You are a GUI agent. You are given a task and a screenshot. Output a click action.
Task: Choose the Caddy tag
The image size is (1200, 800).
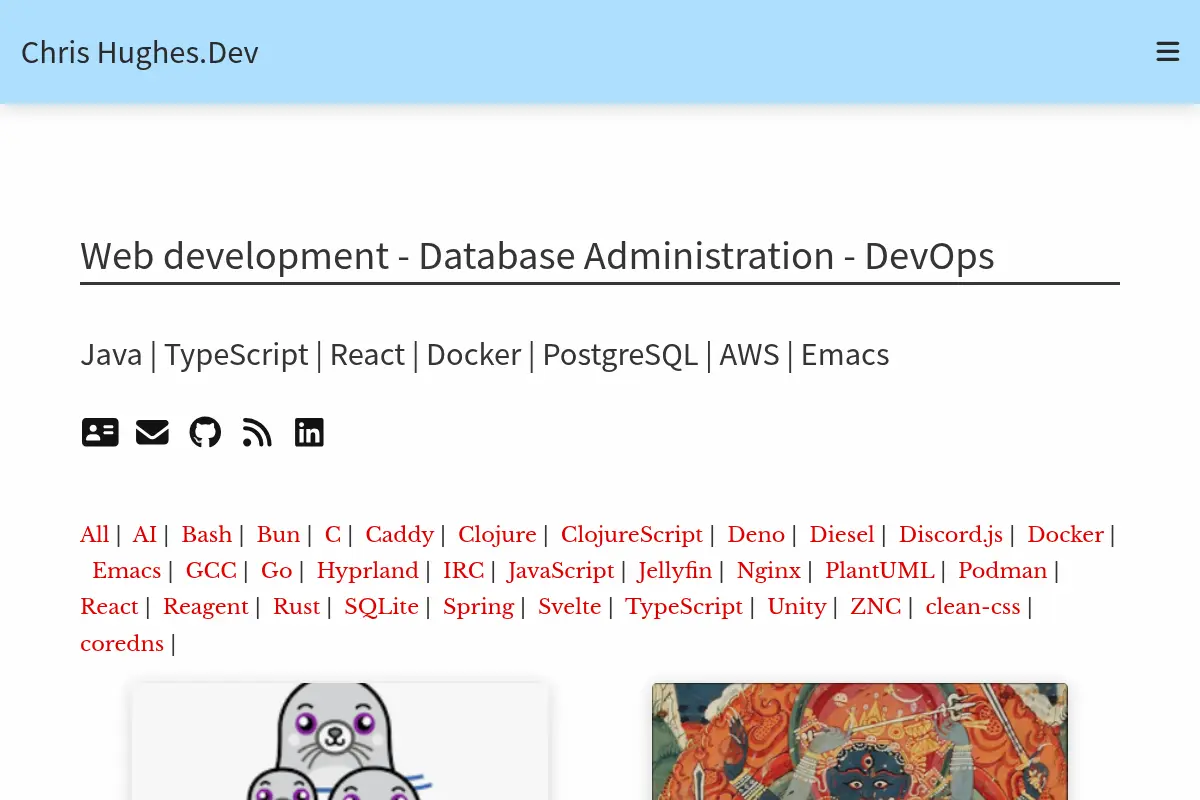(399, 534)
